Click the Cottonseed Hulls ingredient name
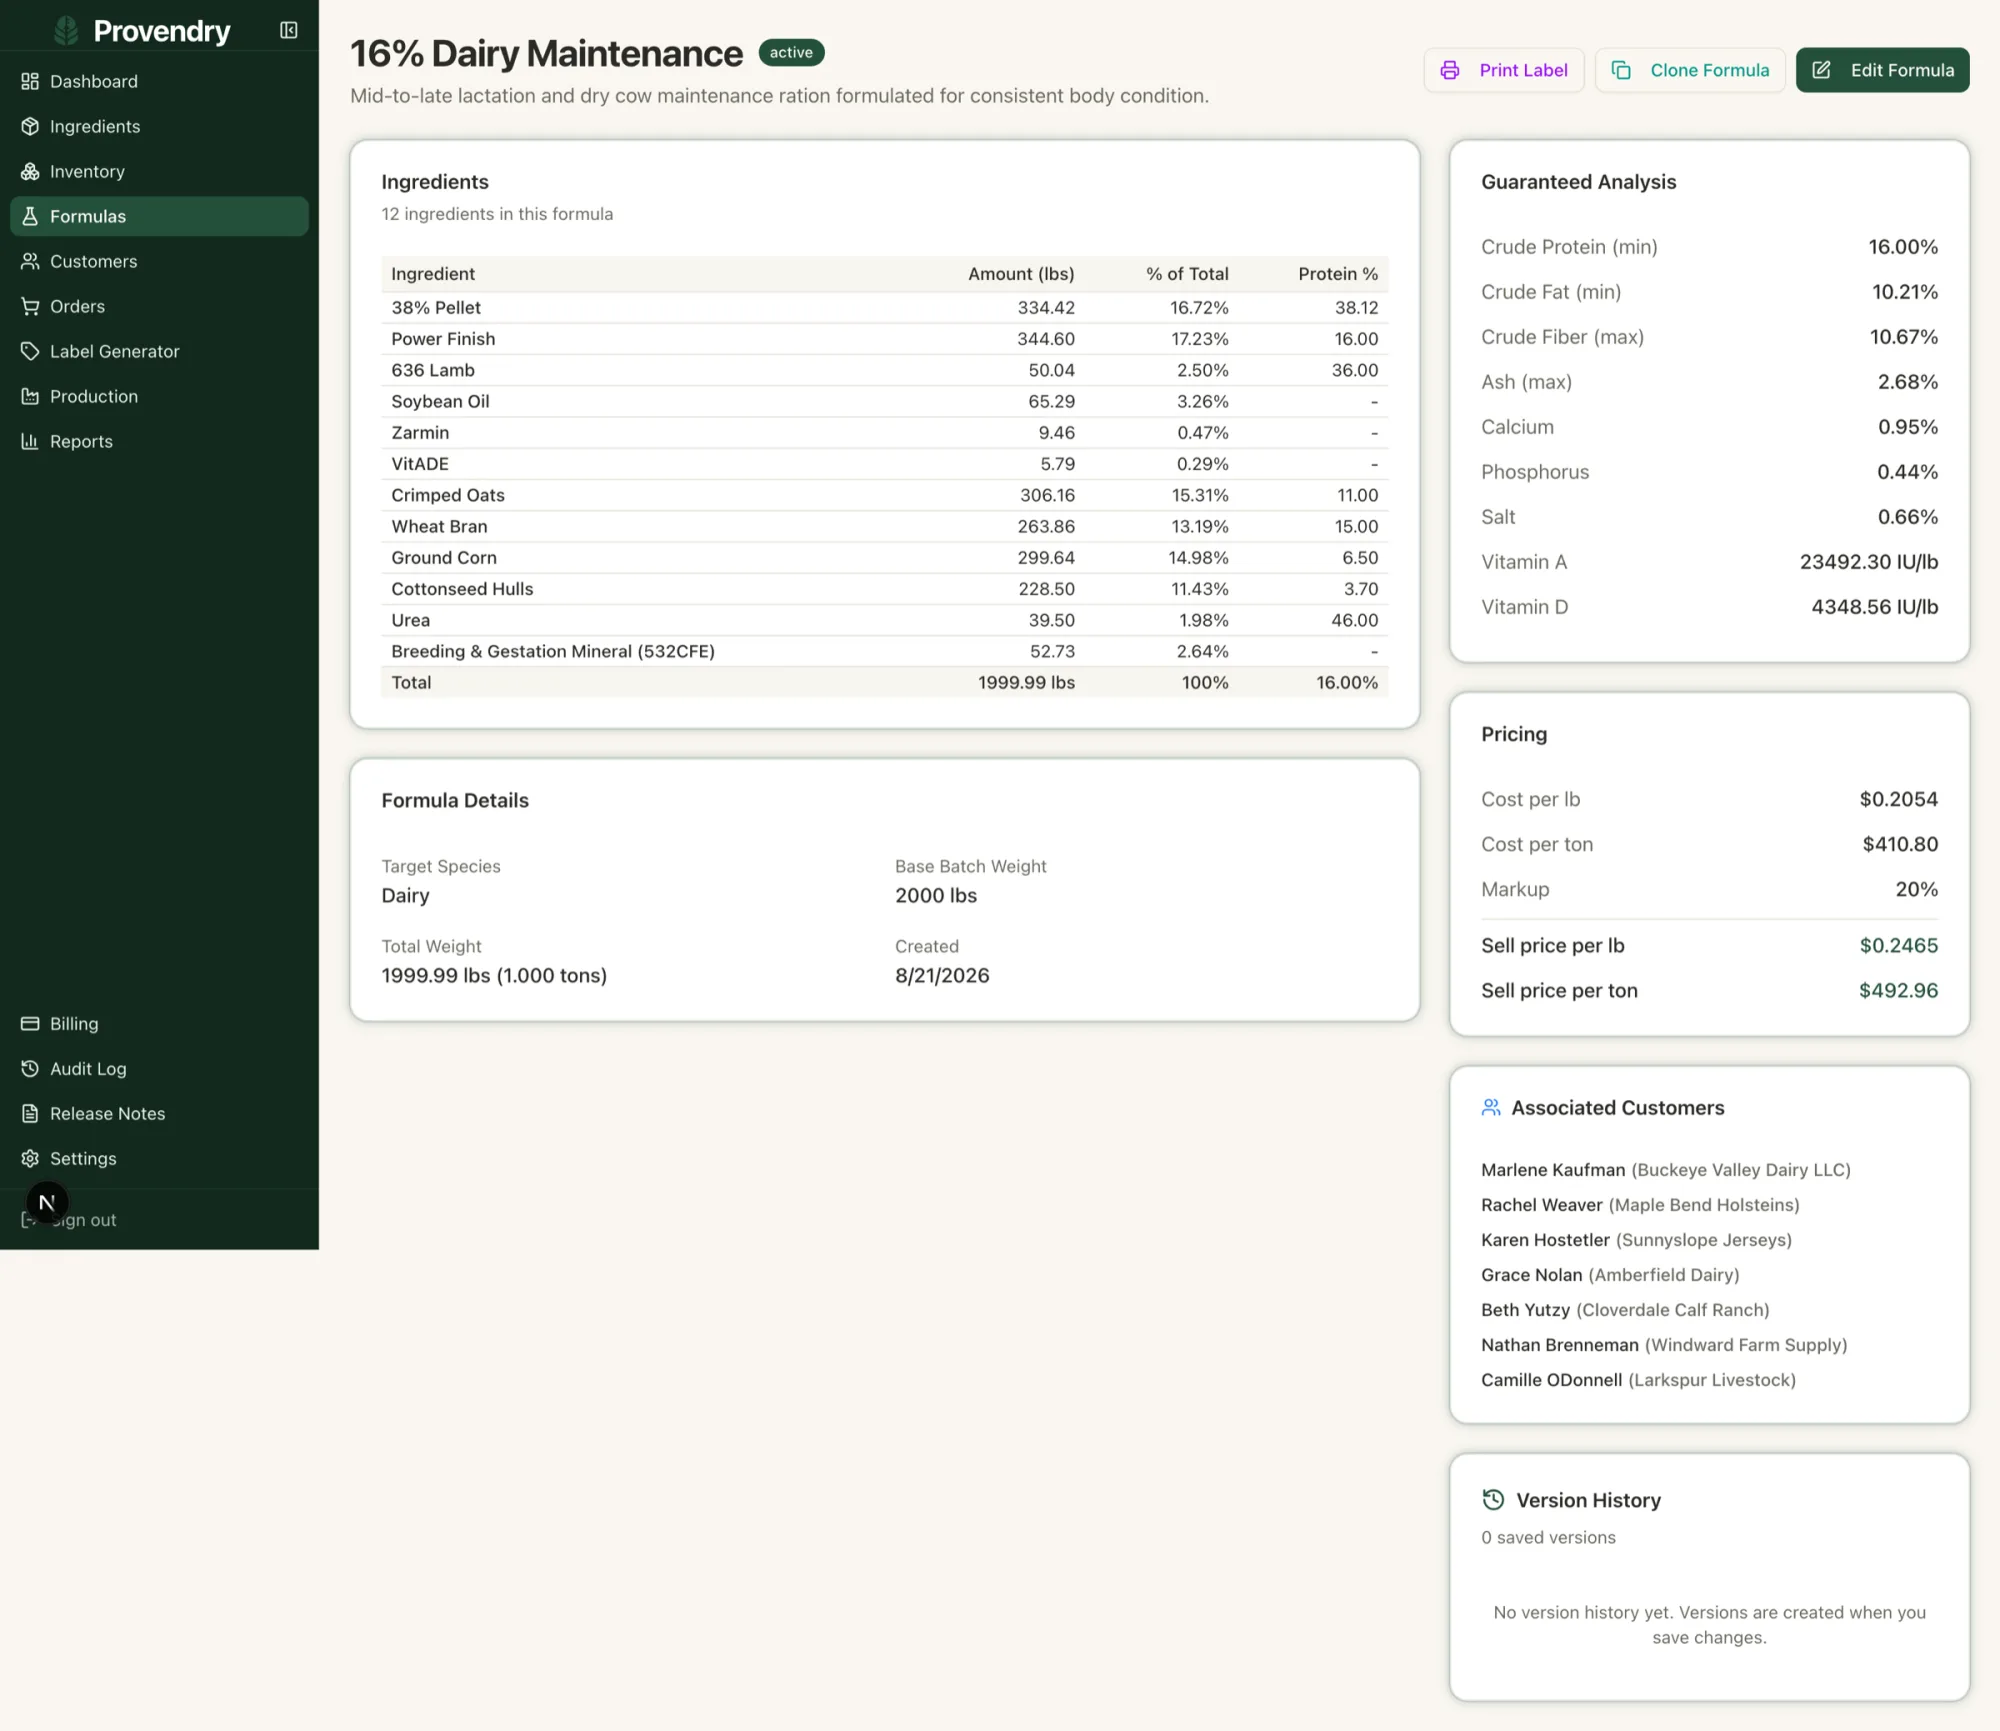 pos(462,589)
